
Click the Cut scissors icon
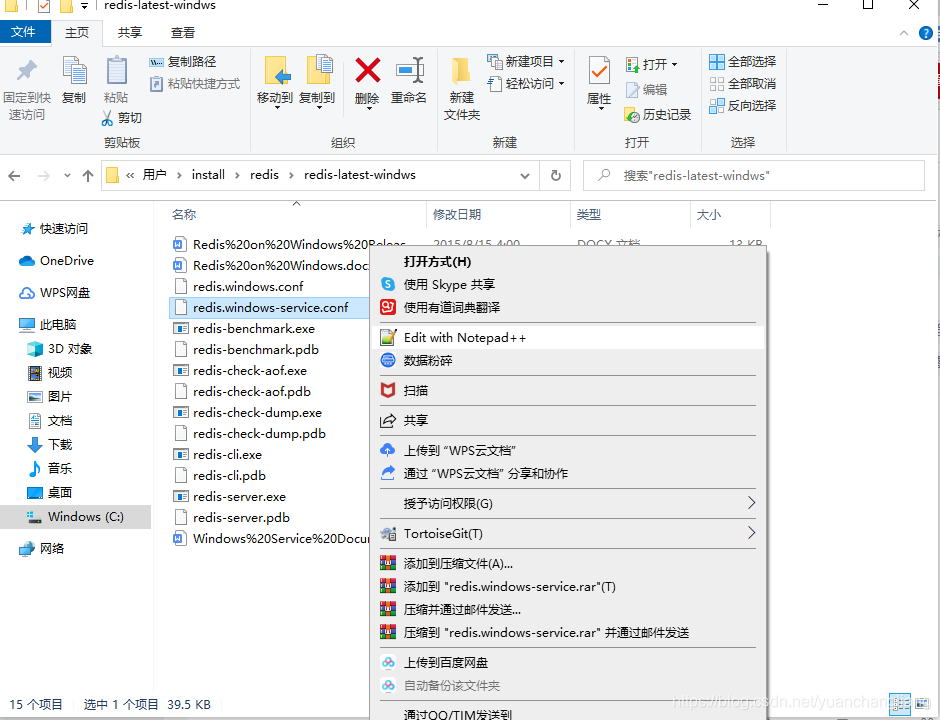point(107,118)
